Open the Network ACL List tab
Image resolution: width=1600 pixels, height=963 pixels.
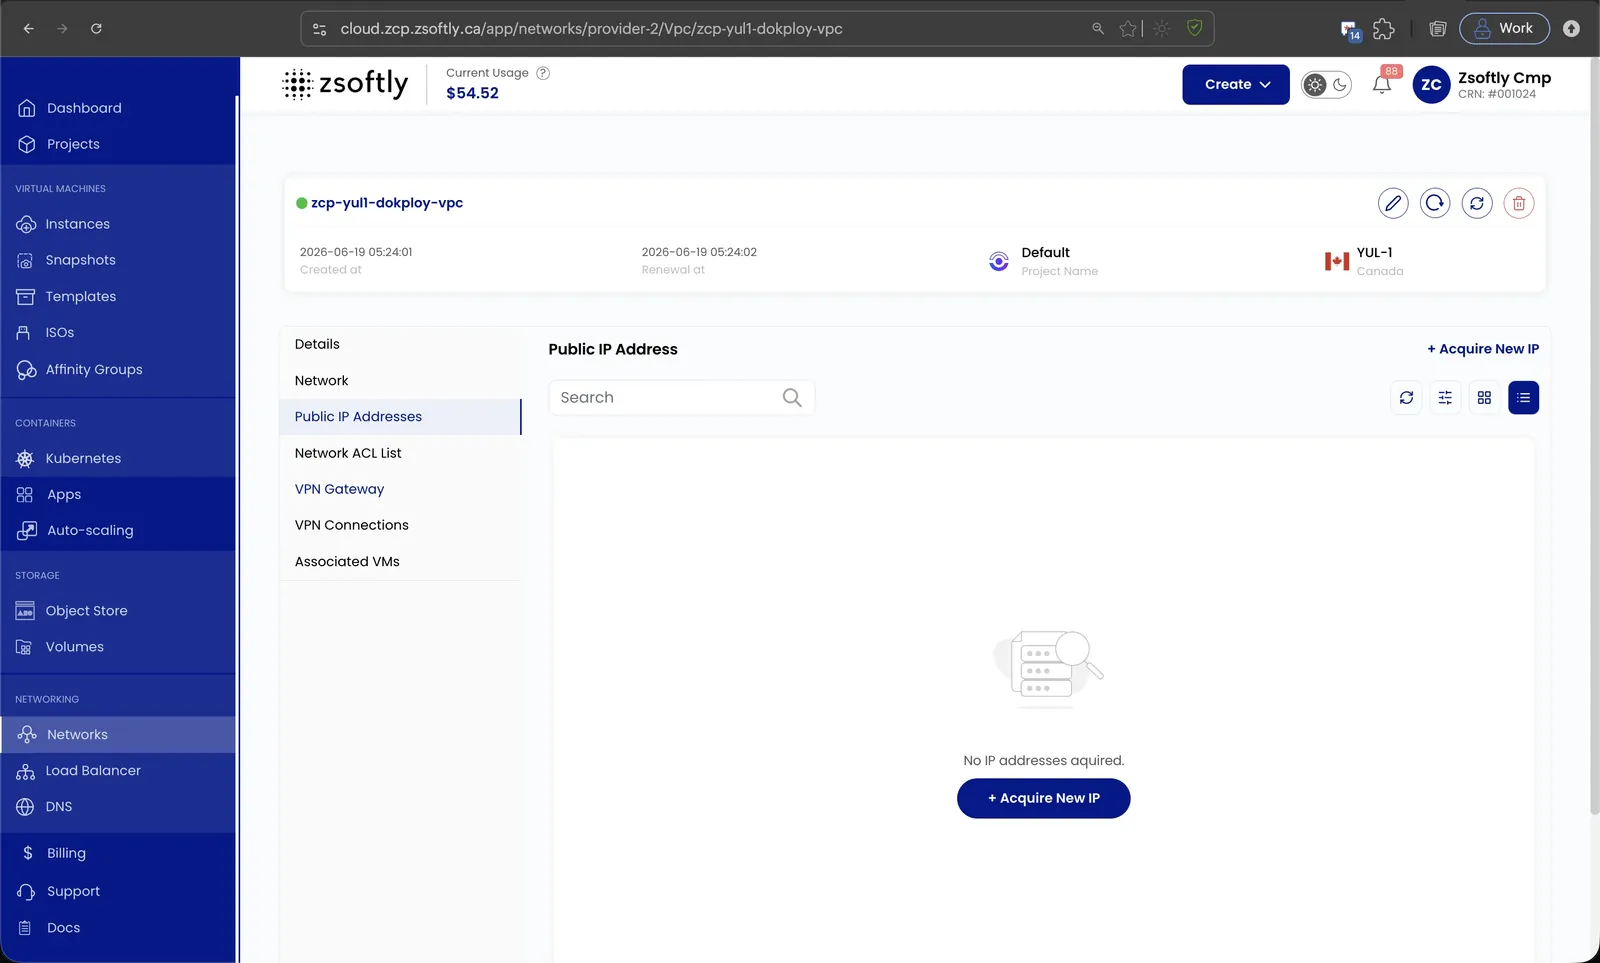click(x=348, y=453)
